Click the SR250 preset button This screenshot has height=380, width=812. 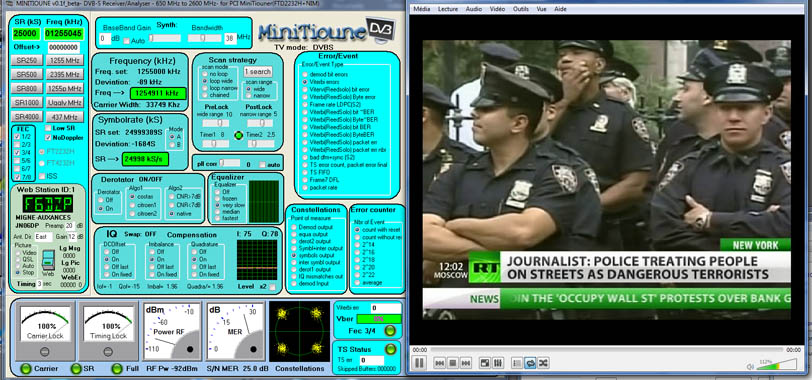click(26, 61)
